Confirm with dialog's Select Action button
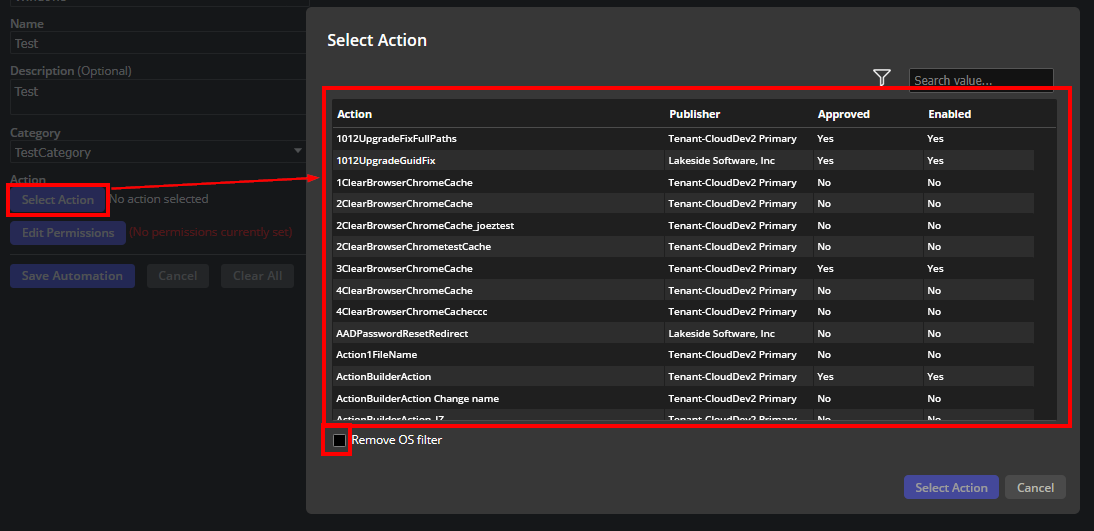The image size is (1094, 531). click(x=951, y=487)
